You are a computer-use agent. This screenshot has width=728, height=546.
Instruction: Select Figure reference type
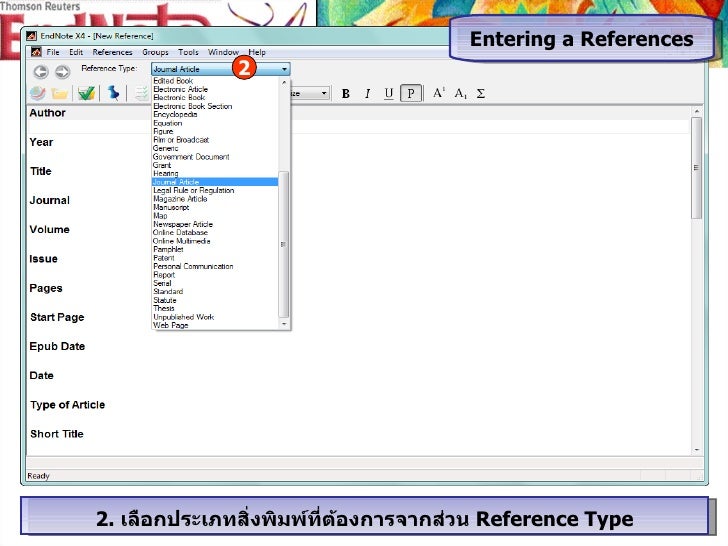coord(163,131)
